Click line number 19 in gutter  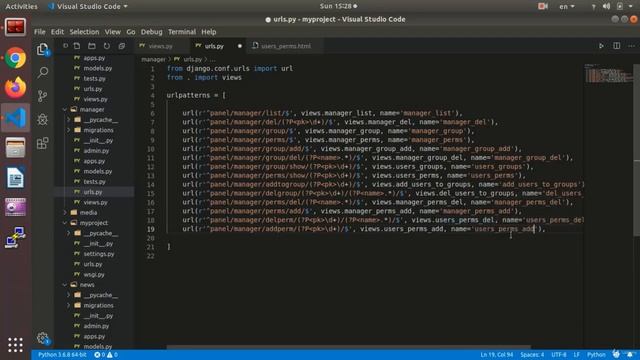[151, 229]
